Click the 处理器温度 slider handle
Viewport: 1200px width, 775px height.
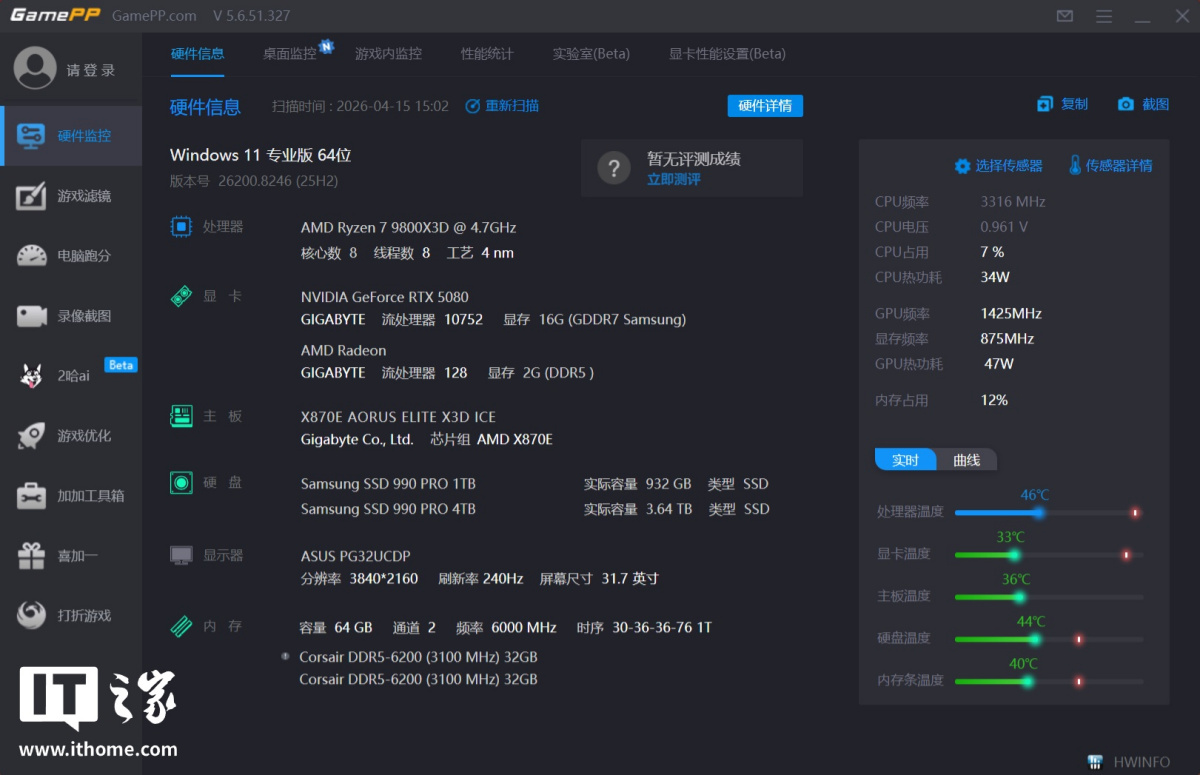[1038, 513]
